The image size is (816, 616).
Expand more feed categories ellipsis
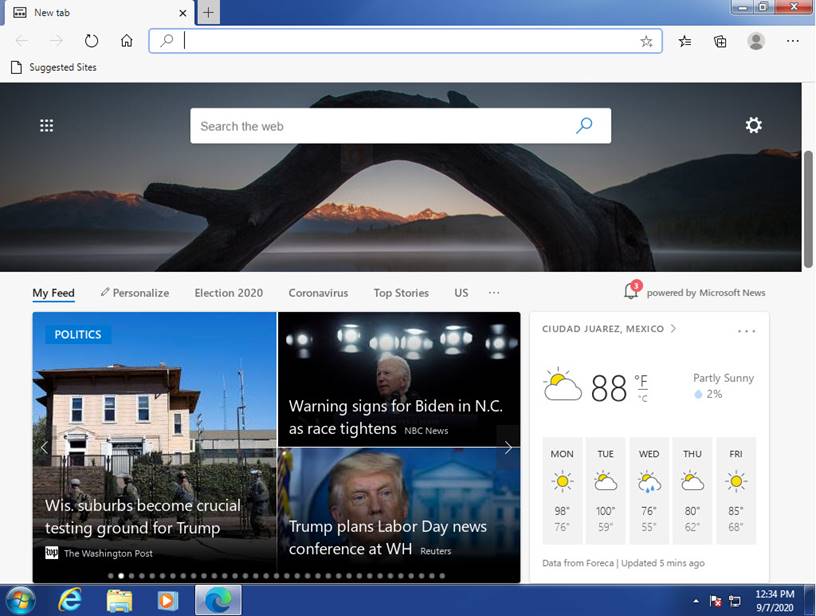494,293
